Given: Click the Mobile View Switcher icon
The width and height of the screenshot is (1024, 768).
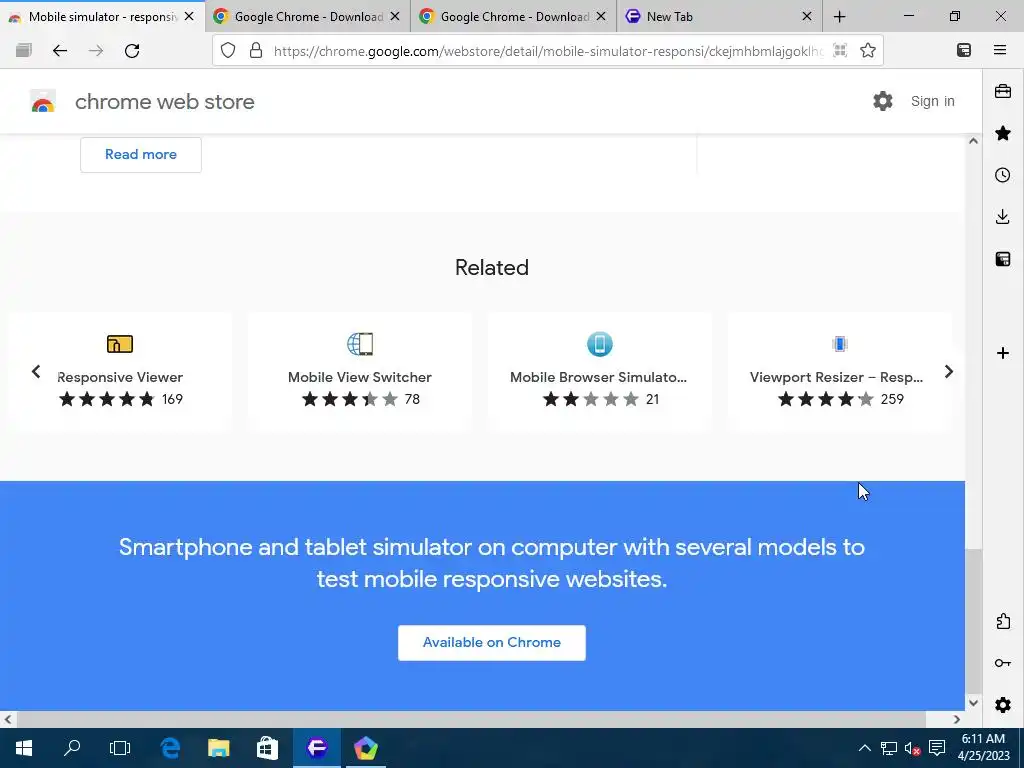Looking at the screenshot, I should [x=360, y=344].
